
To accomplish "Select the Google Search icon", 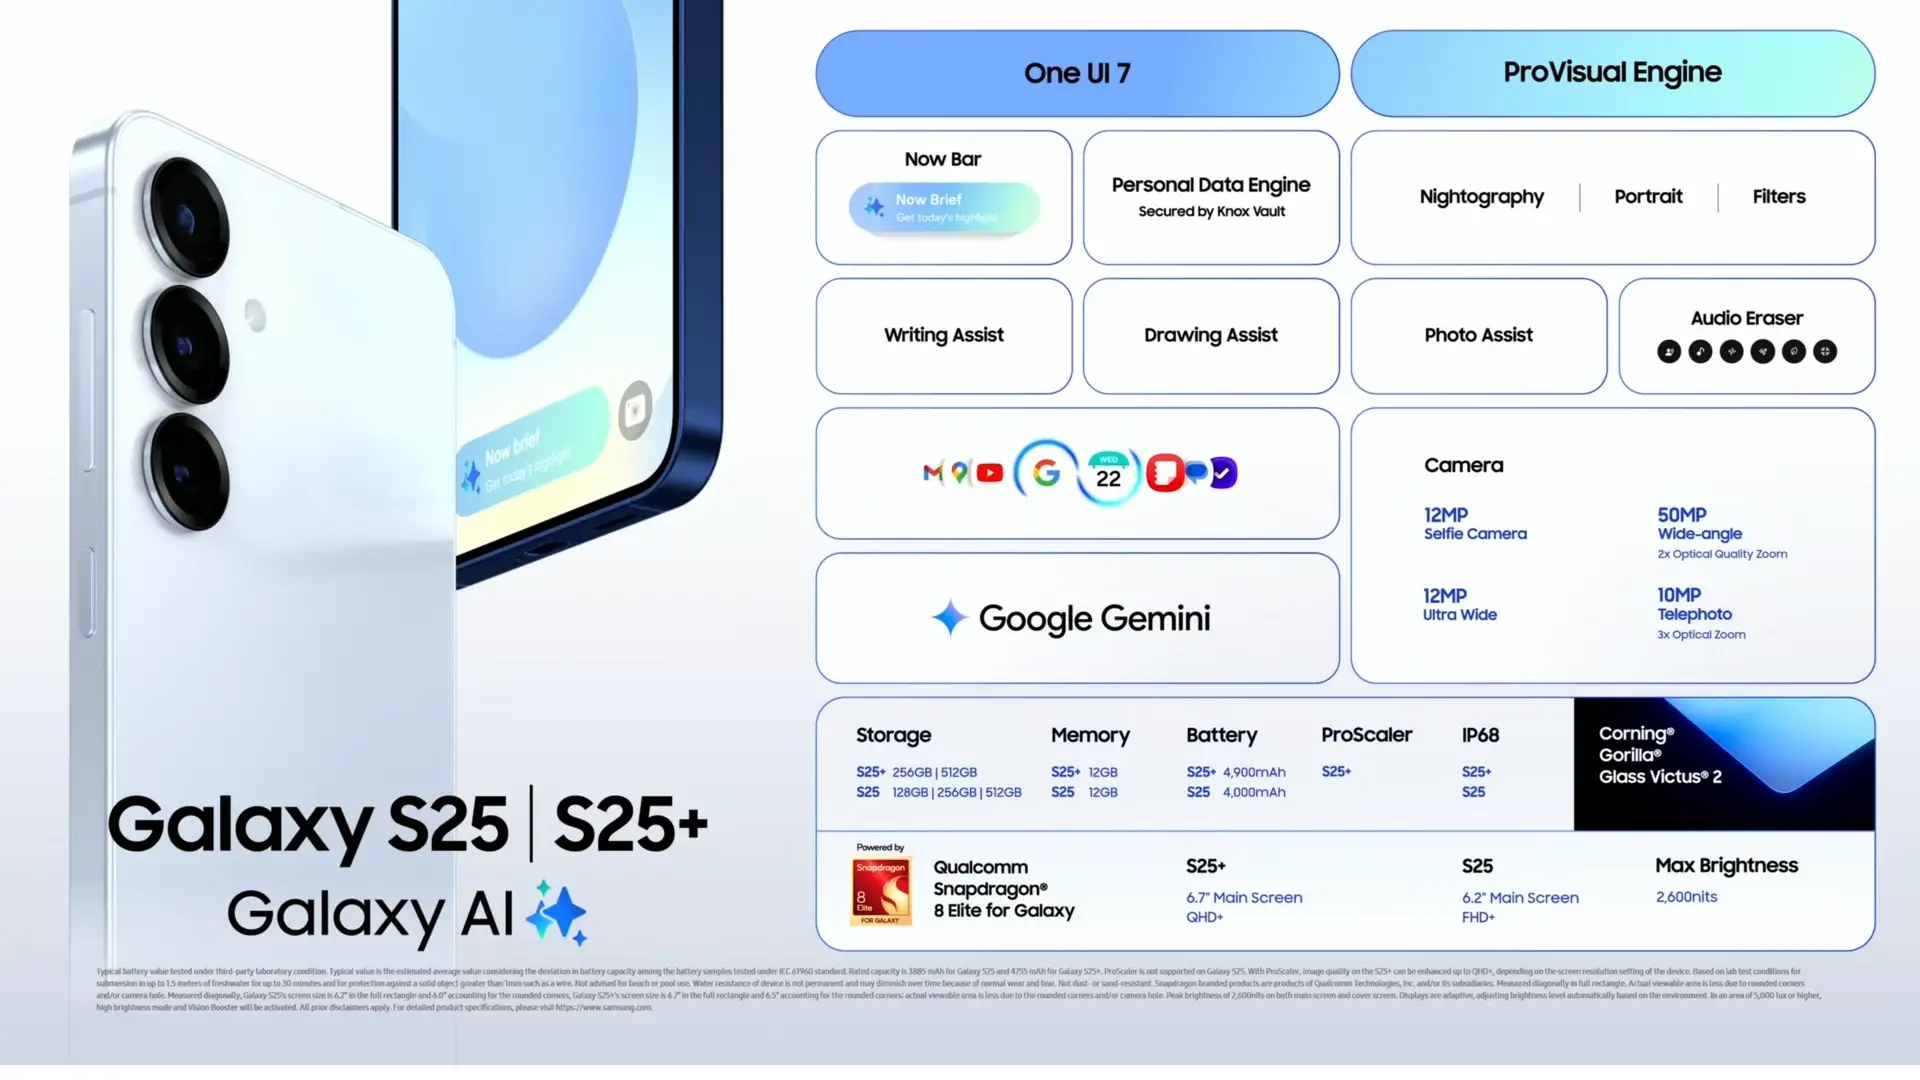I will coord(1046,472).
